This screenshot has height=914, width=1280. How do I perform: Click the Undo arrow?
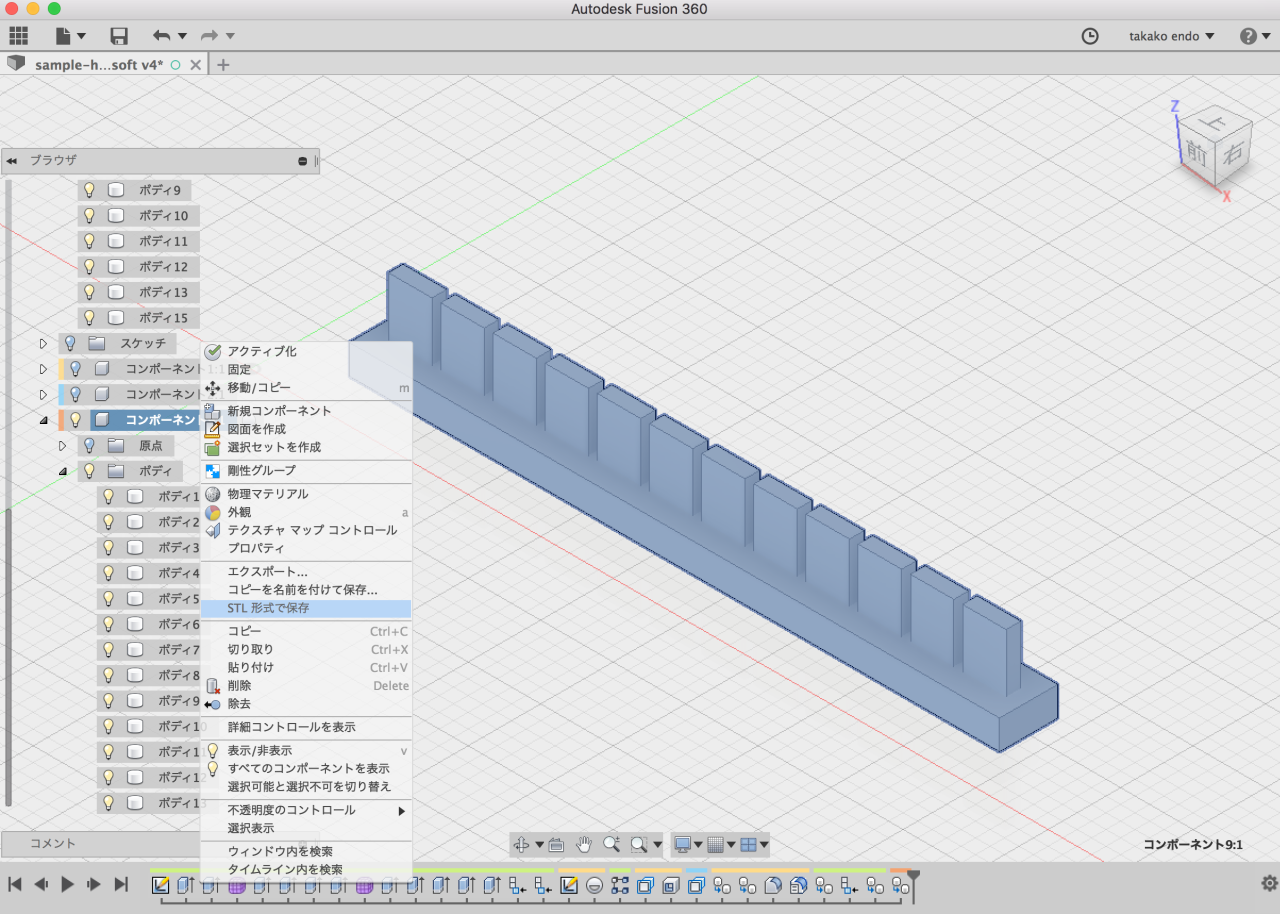pyautogui.click(x=161, y=36)
